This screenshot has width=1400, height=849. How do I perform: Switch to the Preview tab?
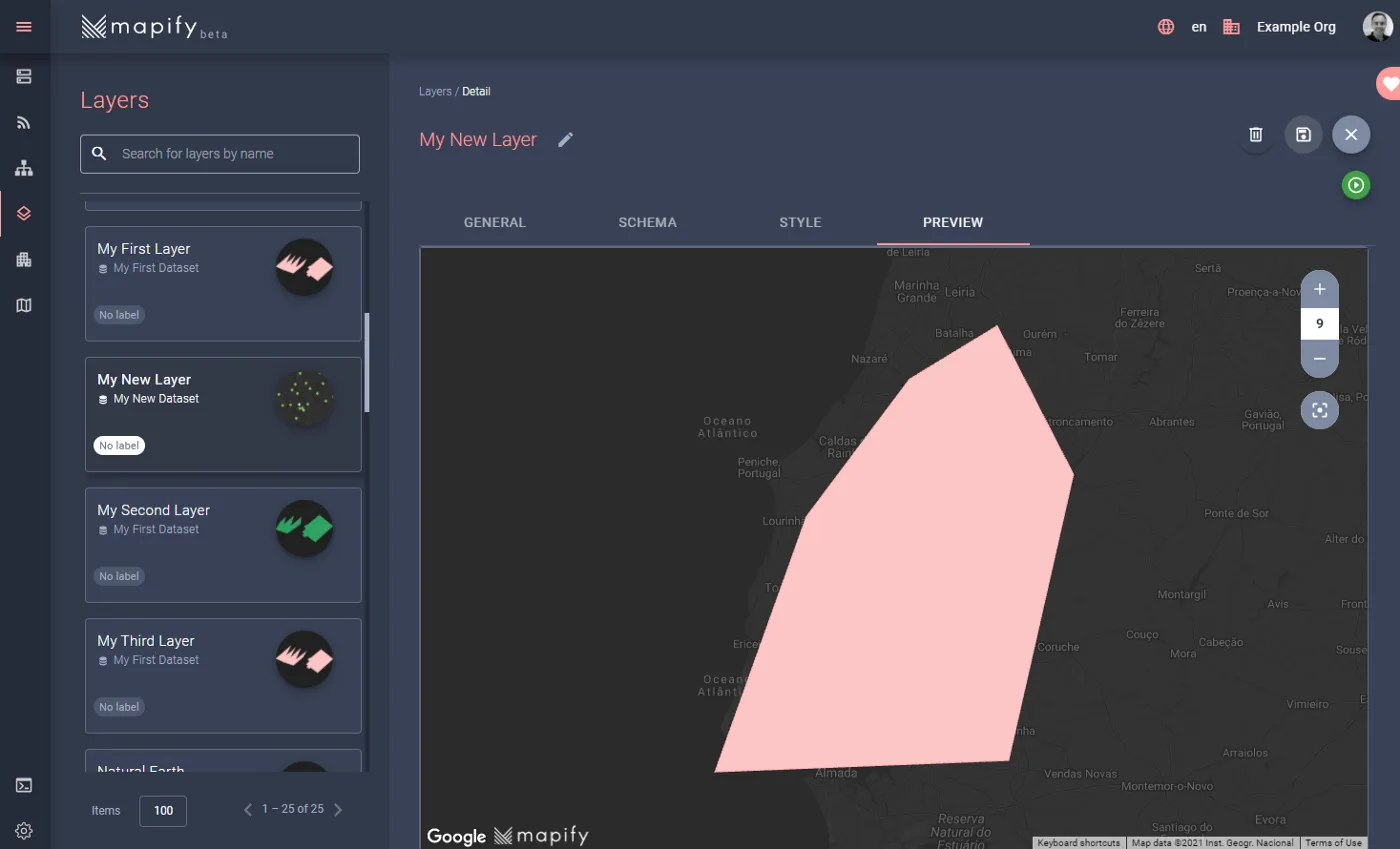953,222
